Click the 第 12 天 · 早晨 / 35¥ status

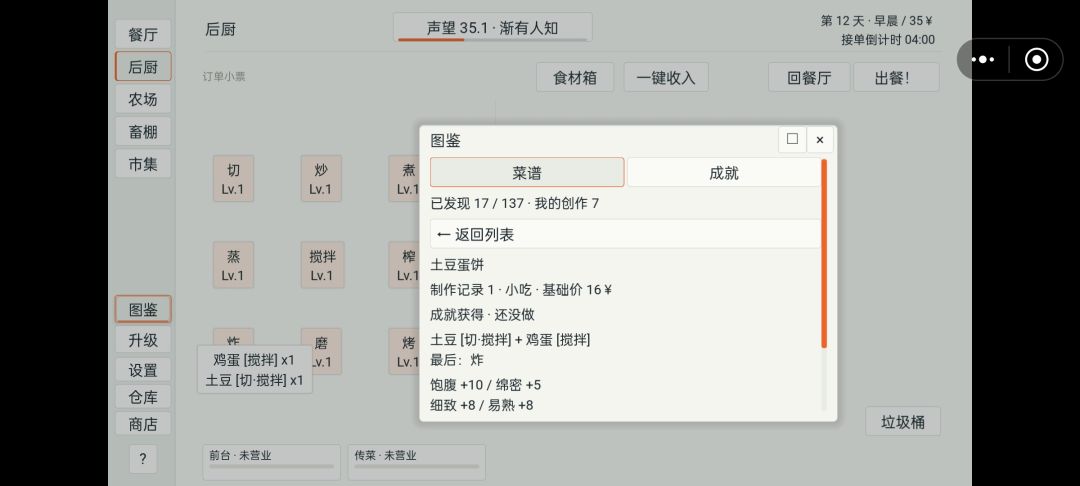click(877, 21)
